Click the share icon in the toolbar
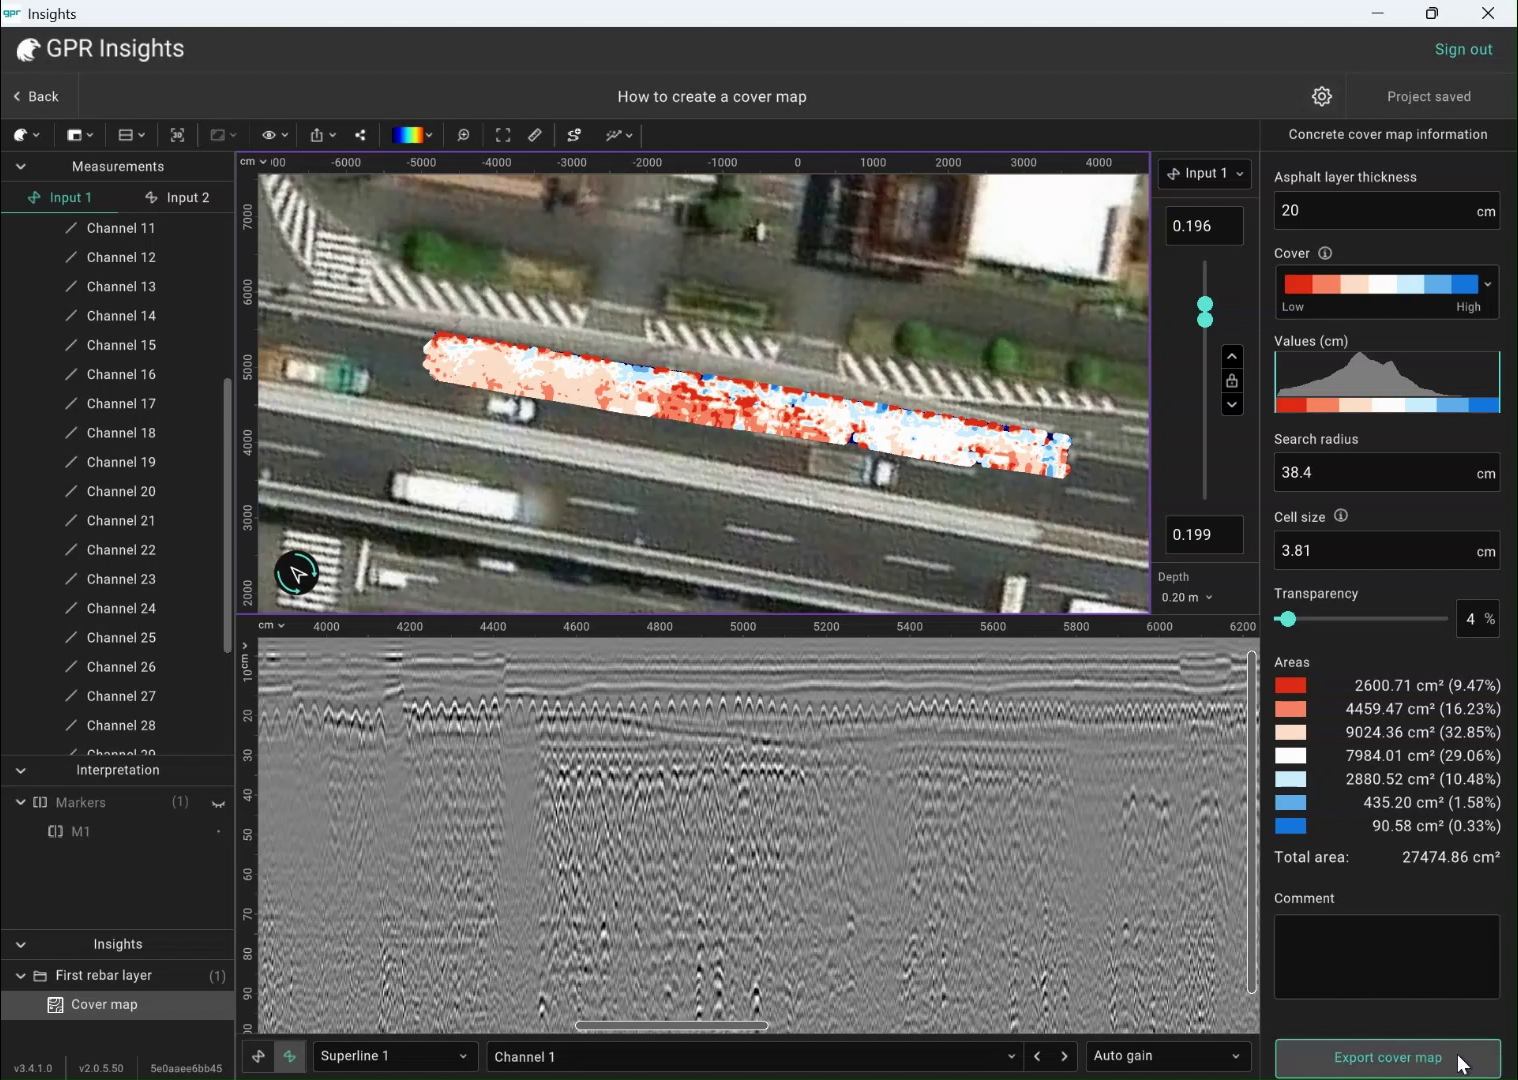This screenshot has width=1518, height=1080. coord(360,135)
